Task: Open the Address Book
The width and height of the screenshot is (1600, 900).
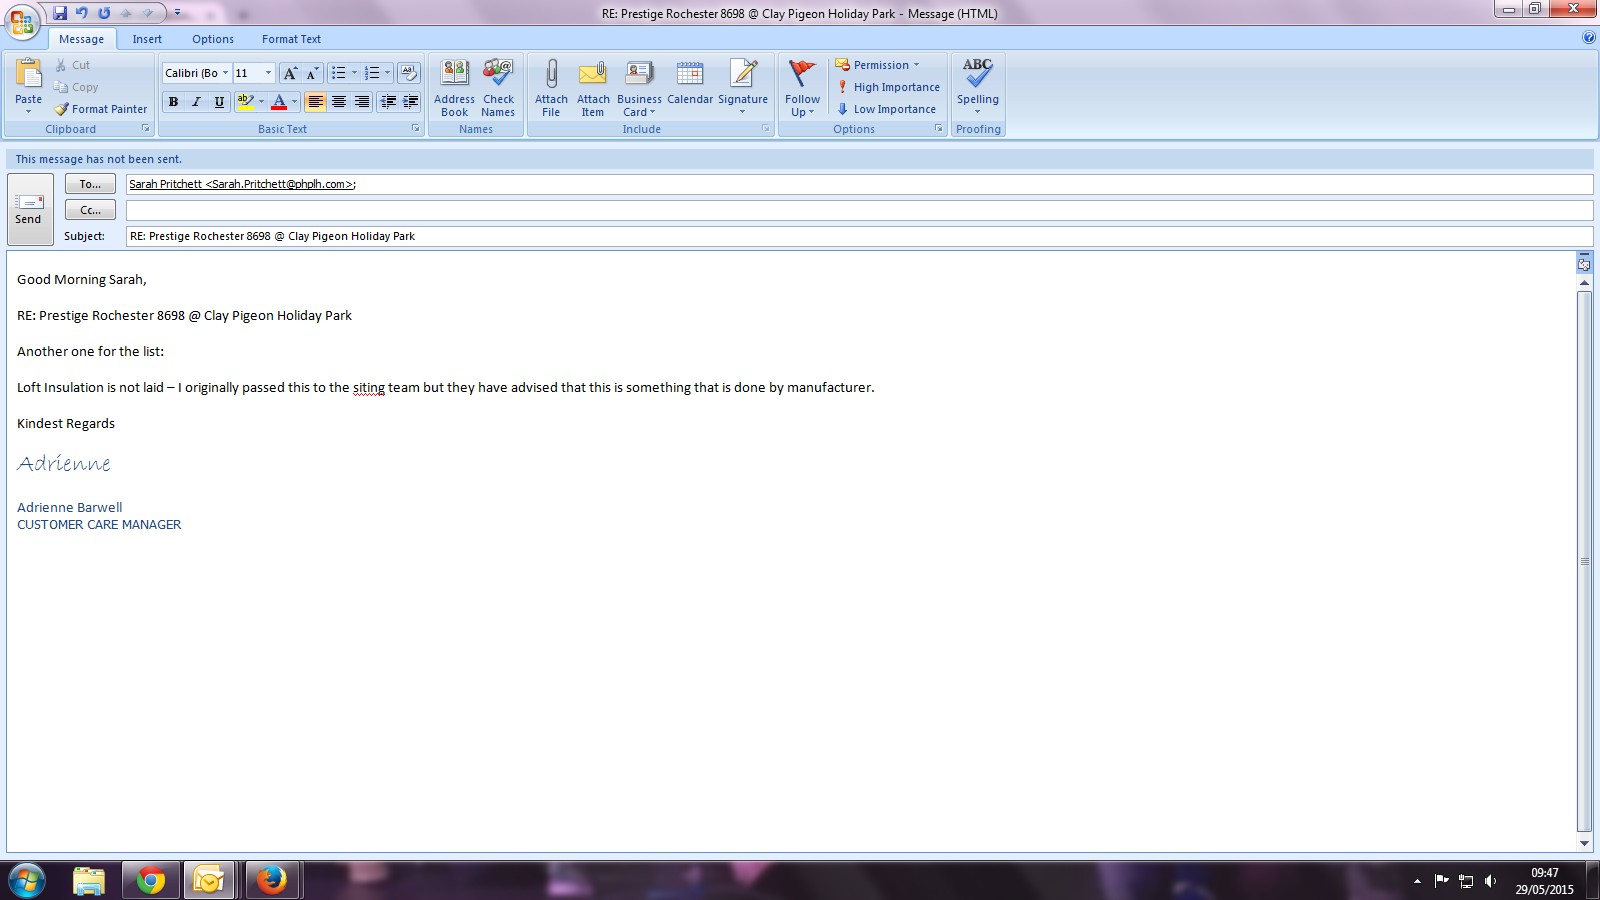Action: coord(454,87)
